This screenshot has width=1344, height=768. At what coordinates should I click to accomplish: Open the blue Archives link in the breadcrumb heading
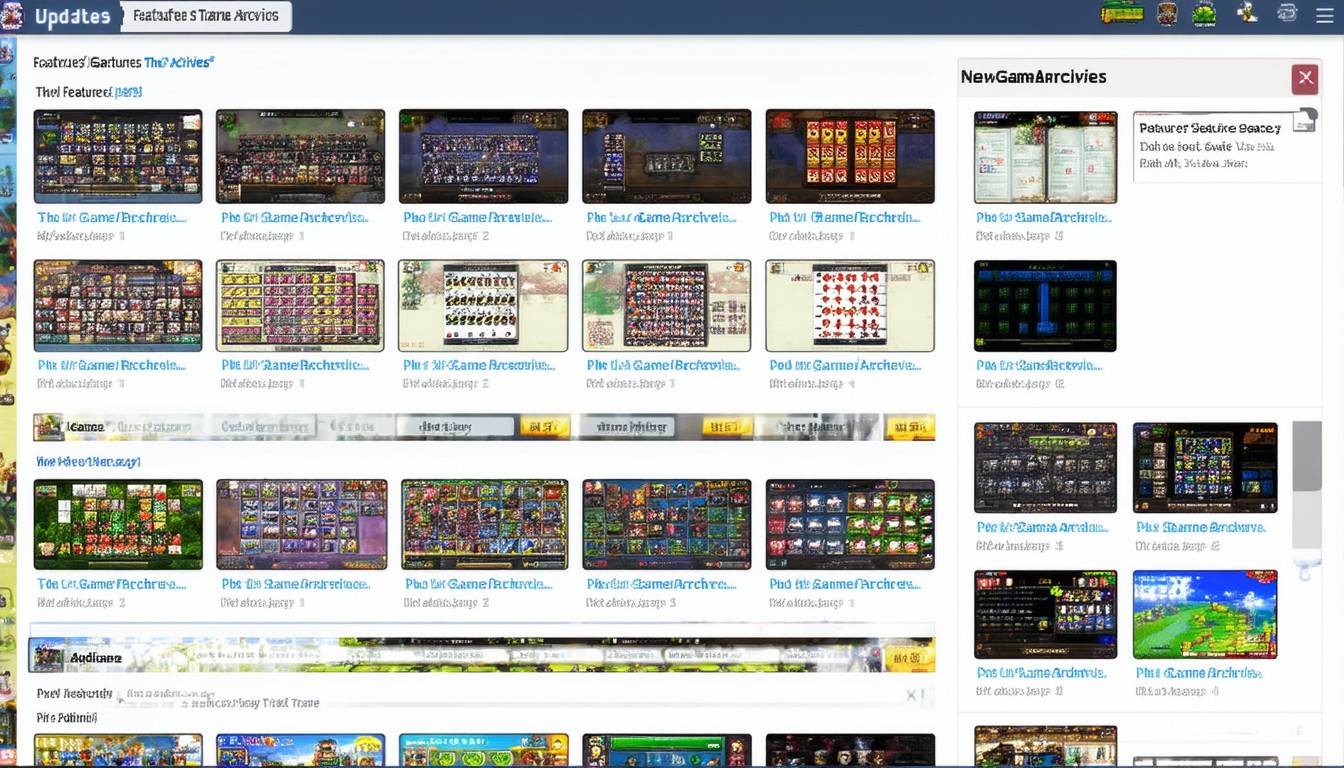click(179, 62)
